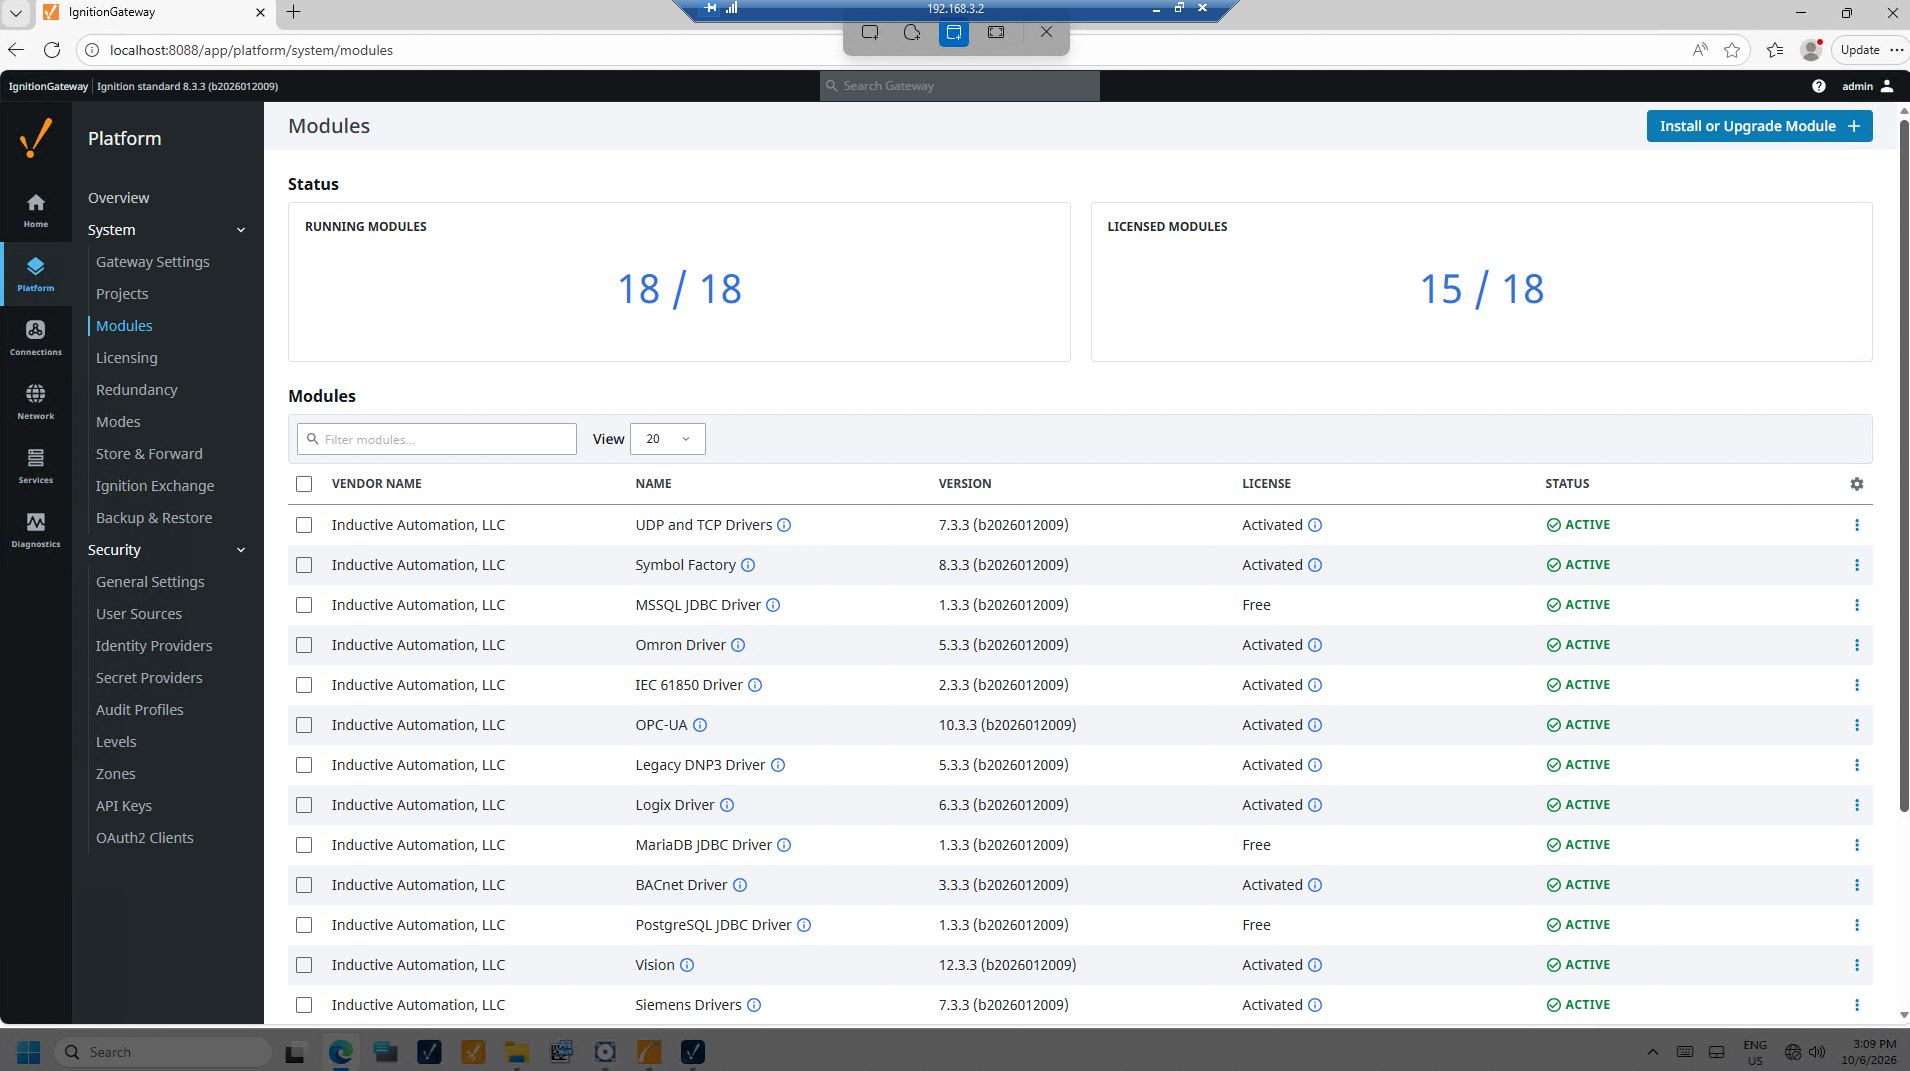This screenshot has width=1910, height=1071.
Task: Click the Ignition logo icon
Action: coord(36,138)
